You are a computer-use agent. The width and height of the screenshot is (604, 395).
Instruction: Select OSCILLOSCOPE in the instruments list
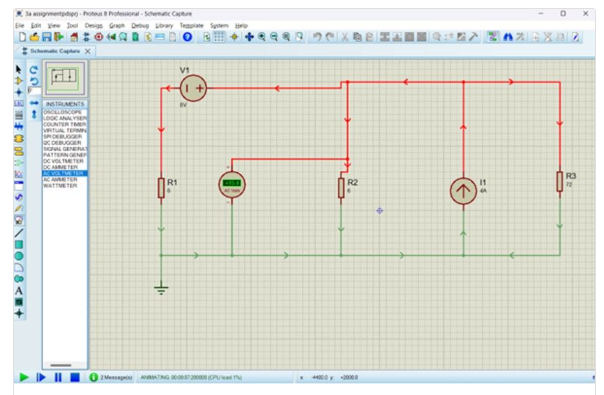click(x=65, y=112)
